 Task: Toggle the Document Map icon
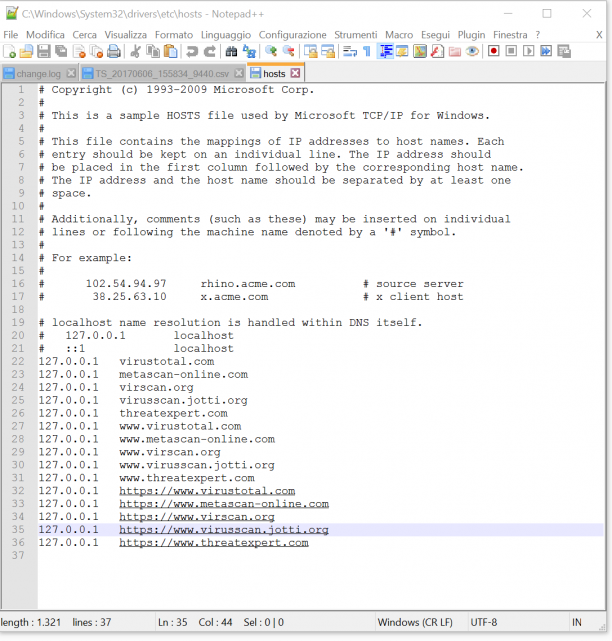[x=420, y=52]
